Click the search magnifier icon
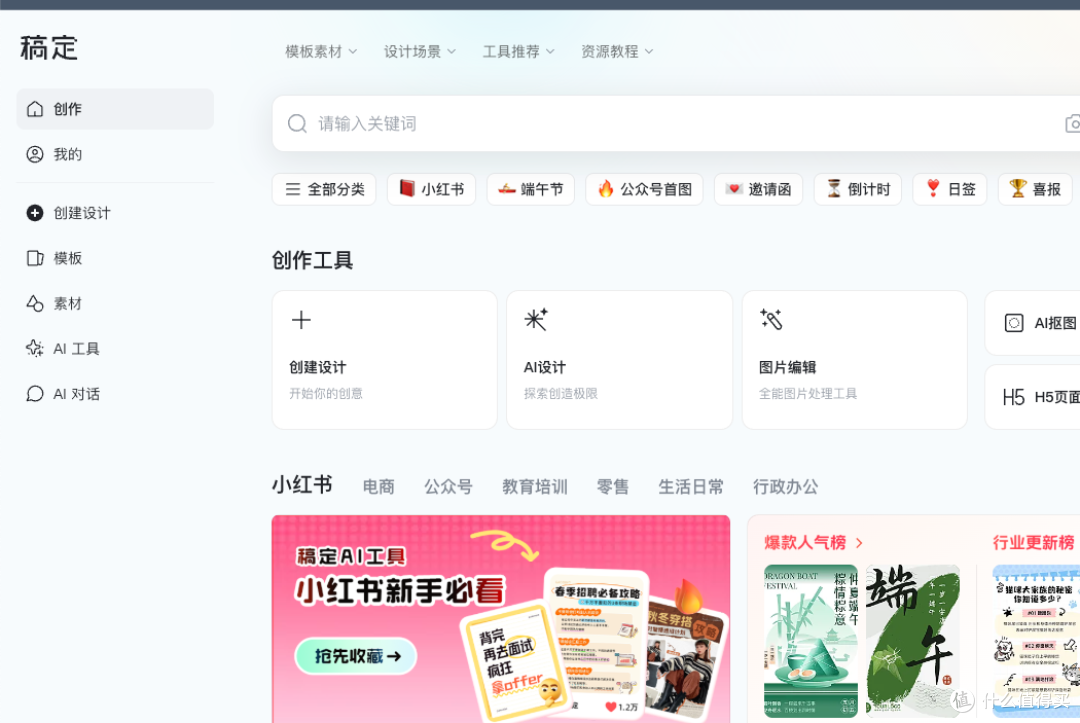 (297, 123)
